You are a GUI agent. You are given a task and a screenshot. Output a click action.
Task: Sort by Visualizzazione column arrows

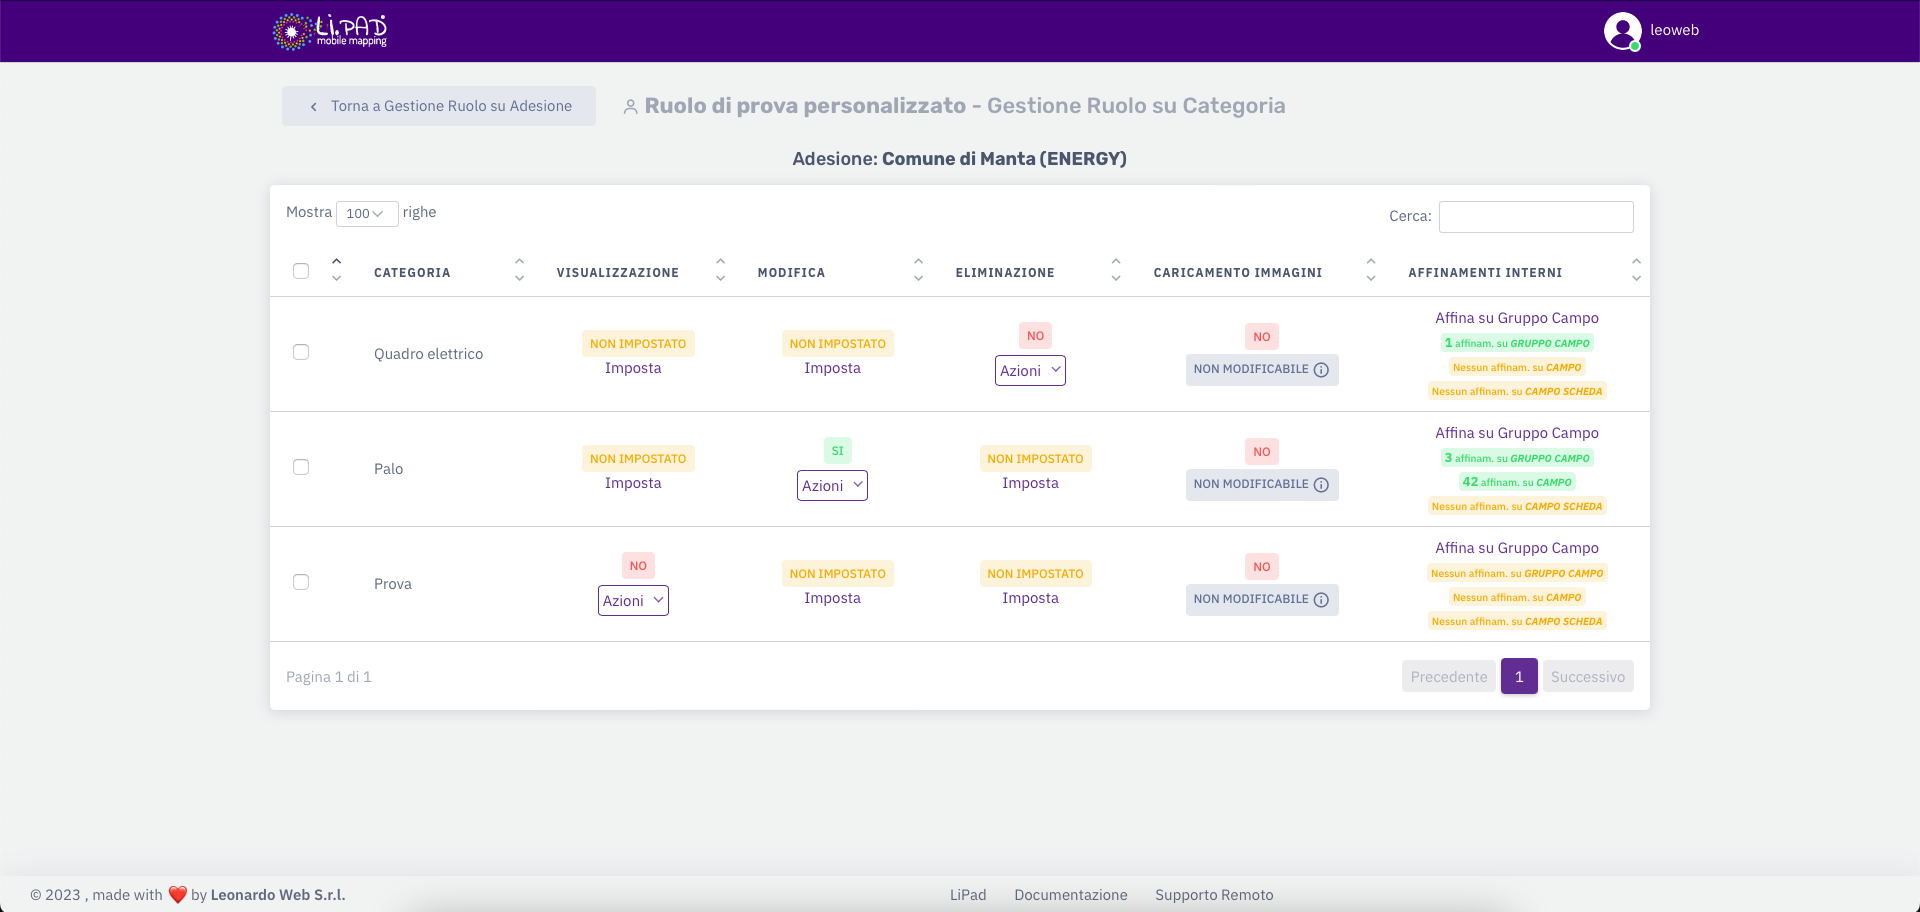pos(720,271)
